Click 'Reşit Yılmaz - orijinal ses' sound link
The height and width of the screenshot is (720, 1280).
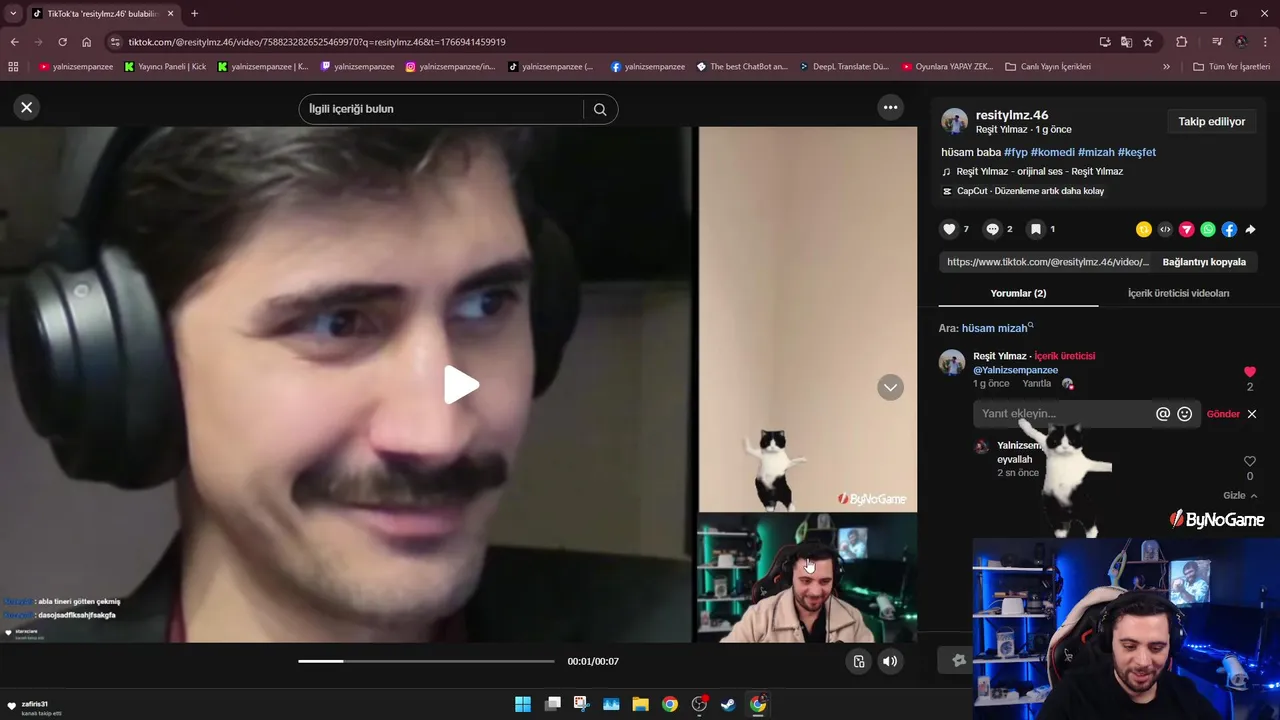(x=1040, y=172)
